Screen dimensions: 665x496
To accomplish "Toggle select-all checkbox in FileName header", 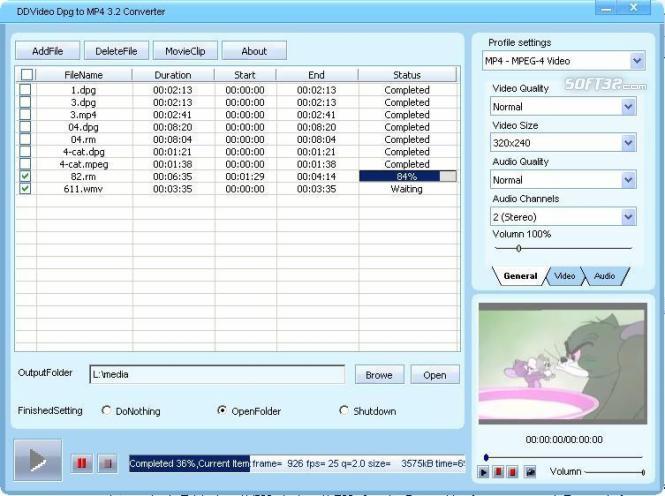I will [x=27, y=75].
